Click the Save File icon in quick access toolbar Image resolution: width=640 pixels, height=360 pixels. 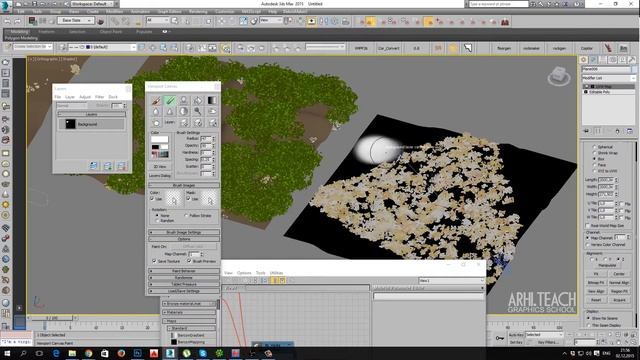(x=35, y=4)
